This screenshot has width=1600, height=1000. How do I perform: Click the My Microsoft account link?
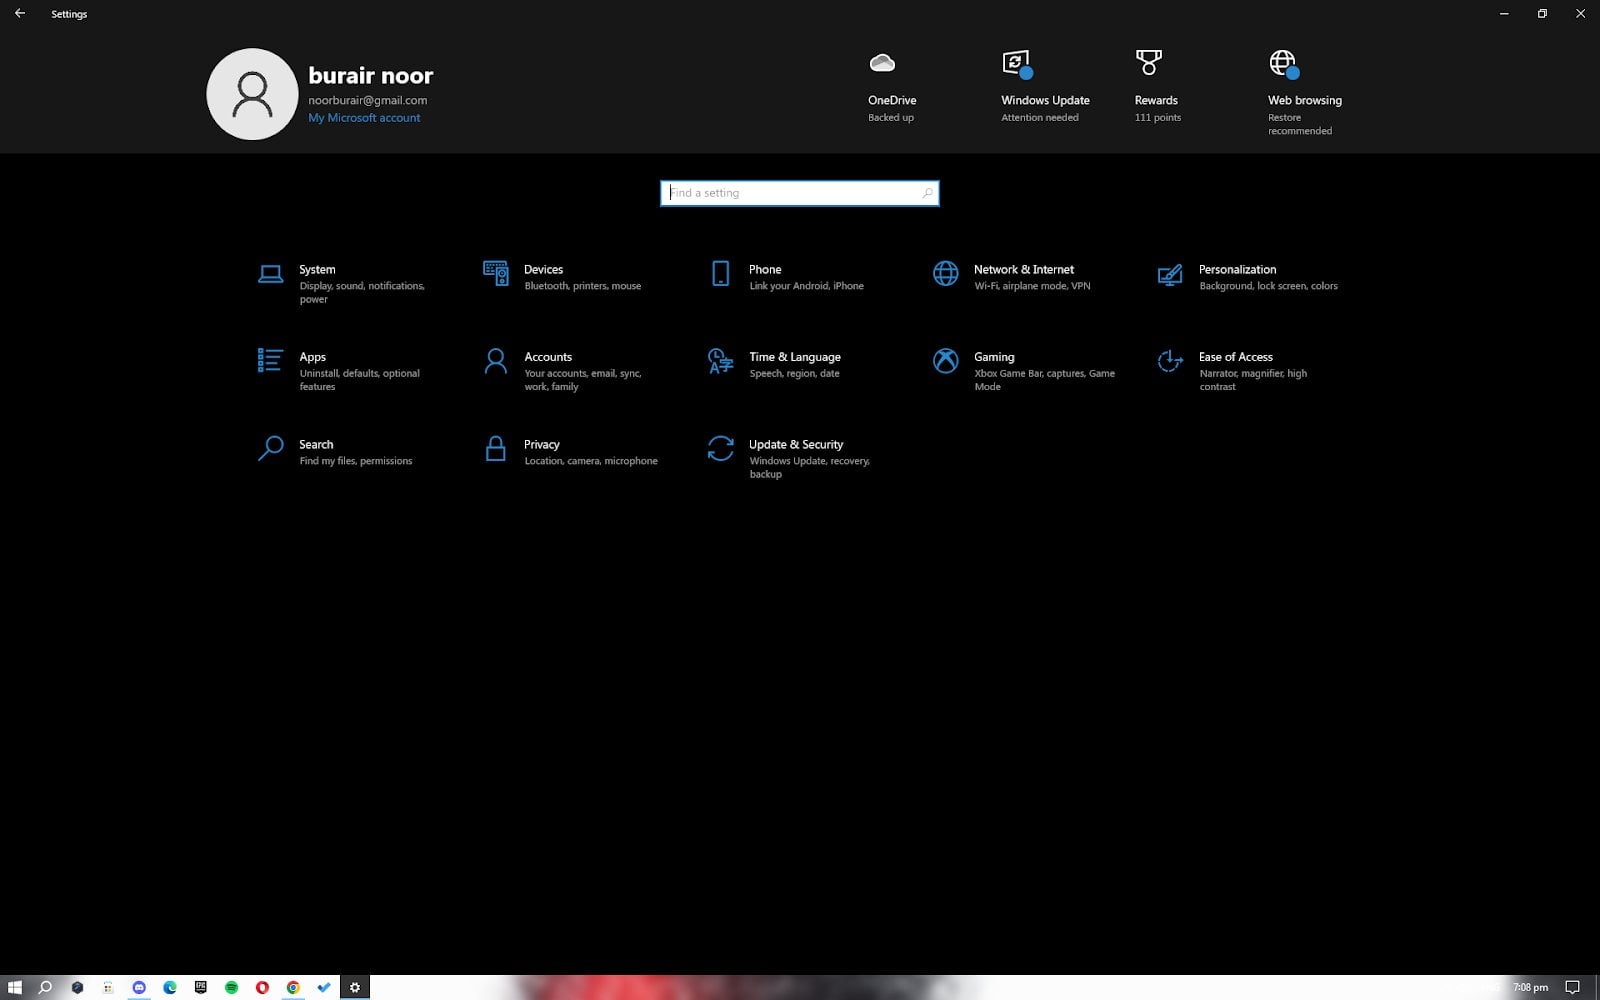click(x=364, y=118)
